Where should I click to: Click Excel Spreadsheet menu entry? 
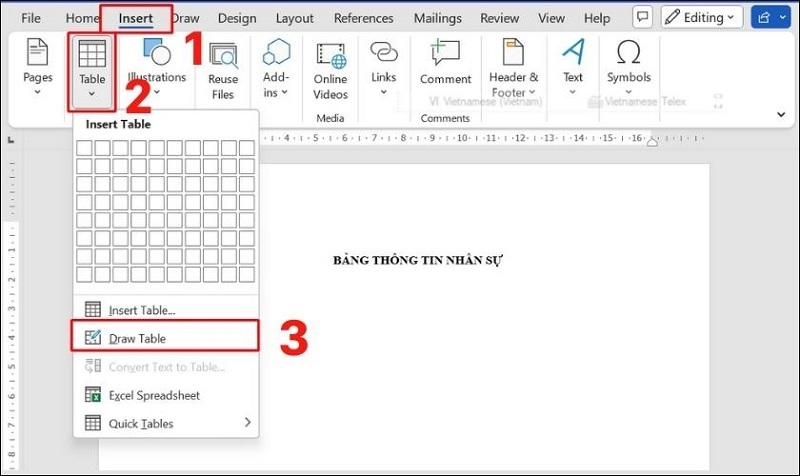coord(154,395)
